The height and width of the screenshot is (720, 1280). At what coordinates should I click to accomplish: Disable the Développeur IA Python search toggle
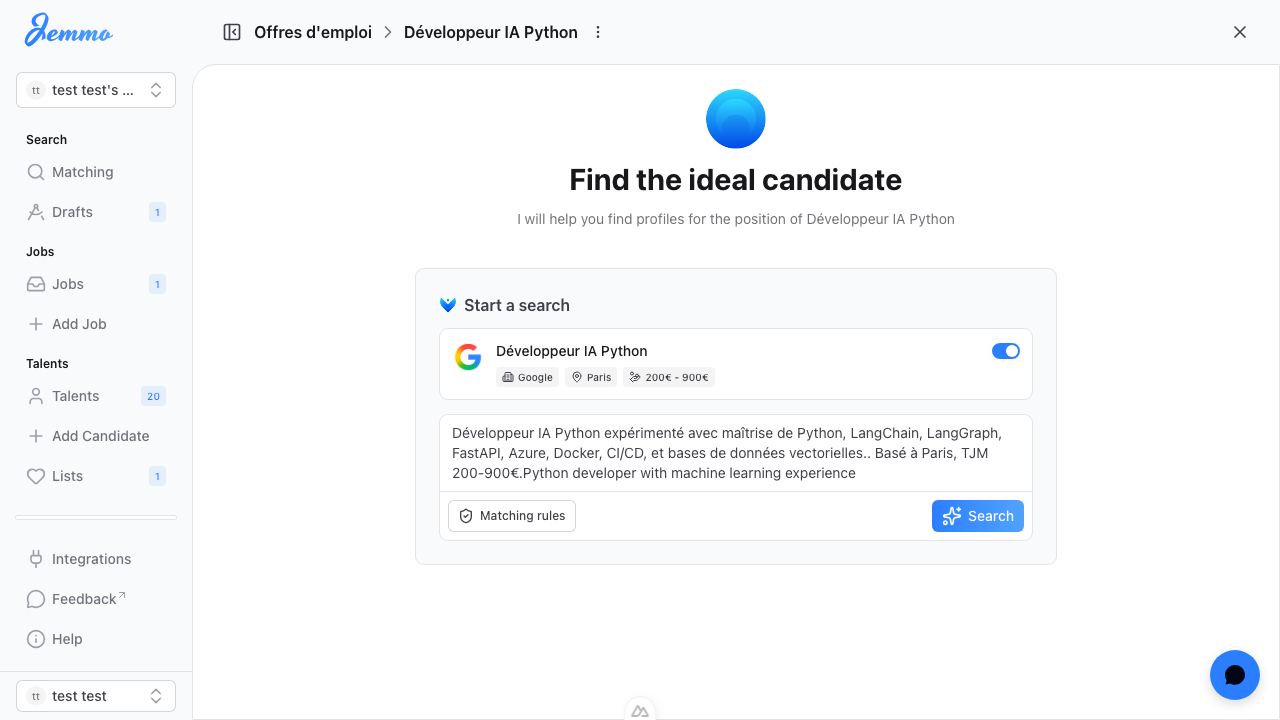coord(1005,351)
